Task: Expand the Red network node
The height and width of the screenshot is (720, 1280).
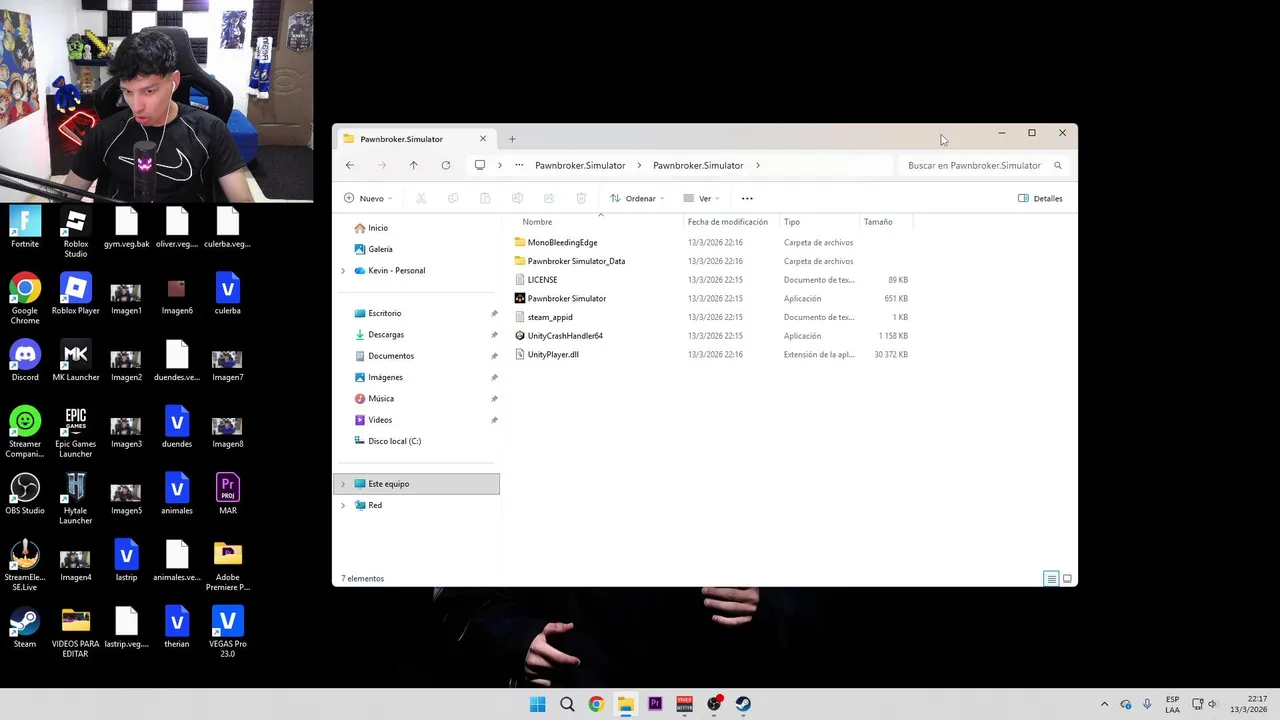Action: [x=343, y=505]
